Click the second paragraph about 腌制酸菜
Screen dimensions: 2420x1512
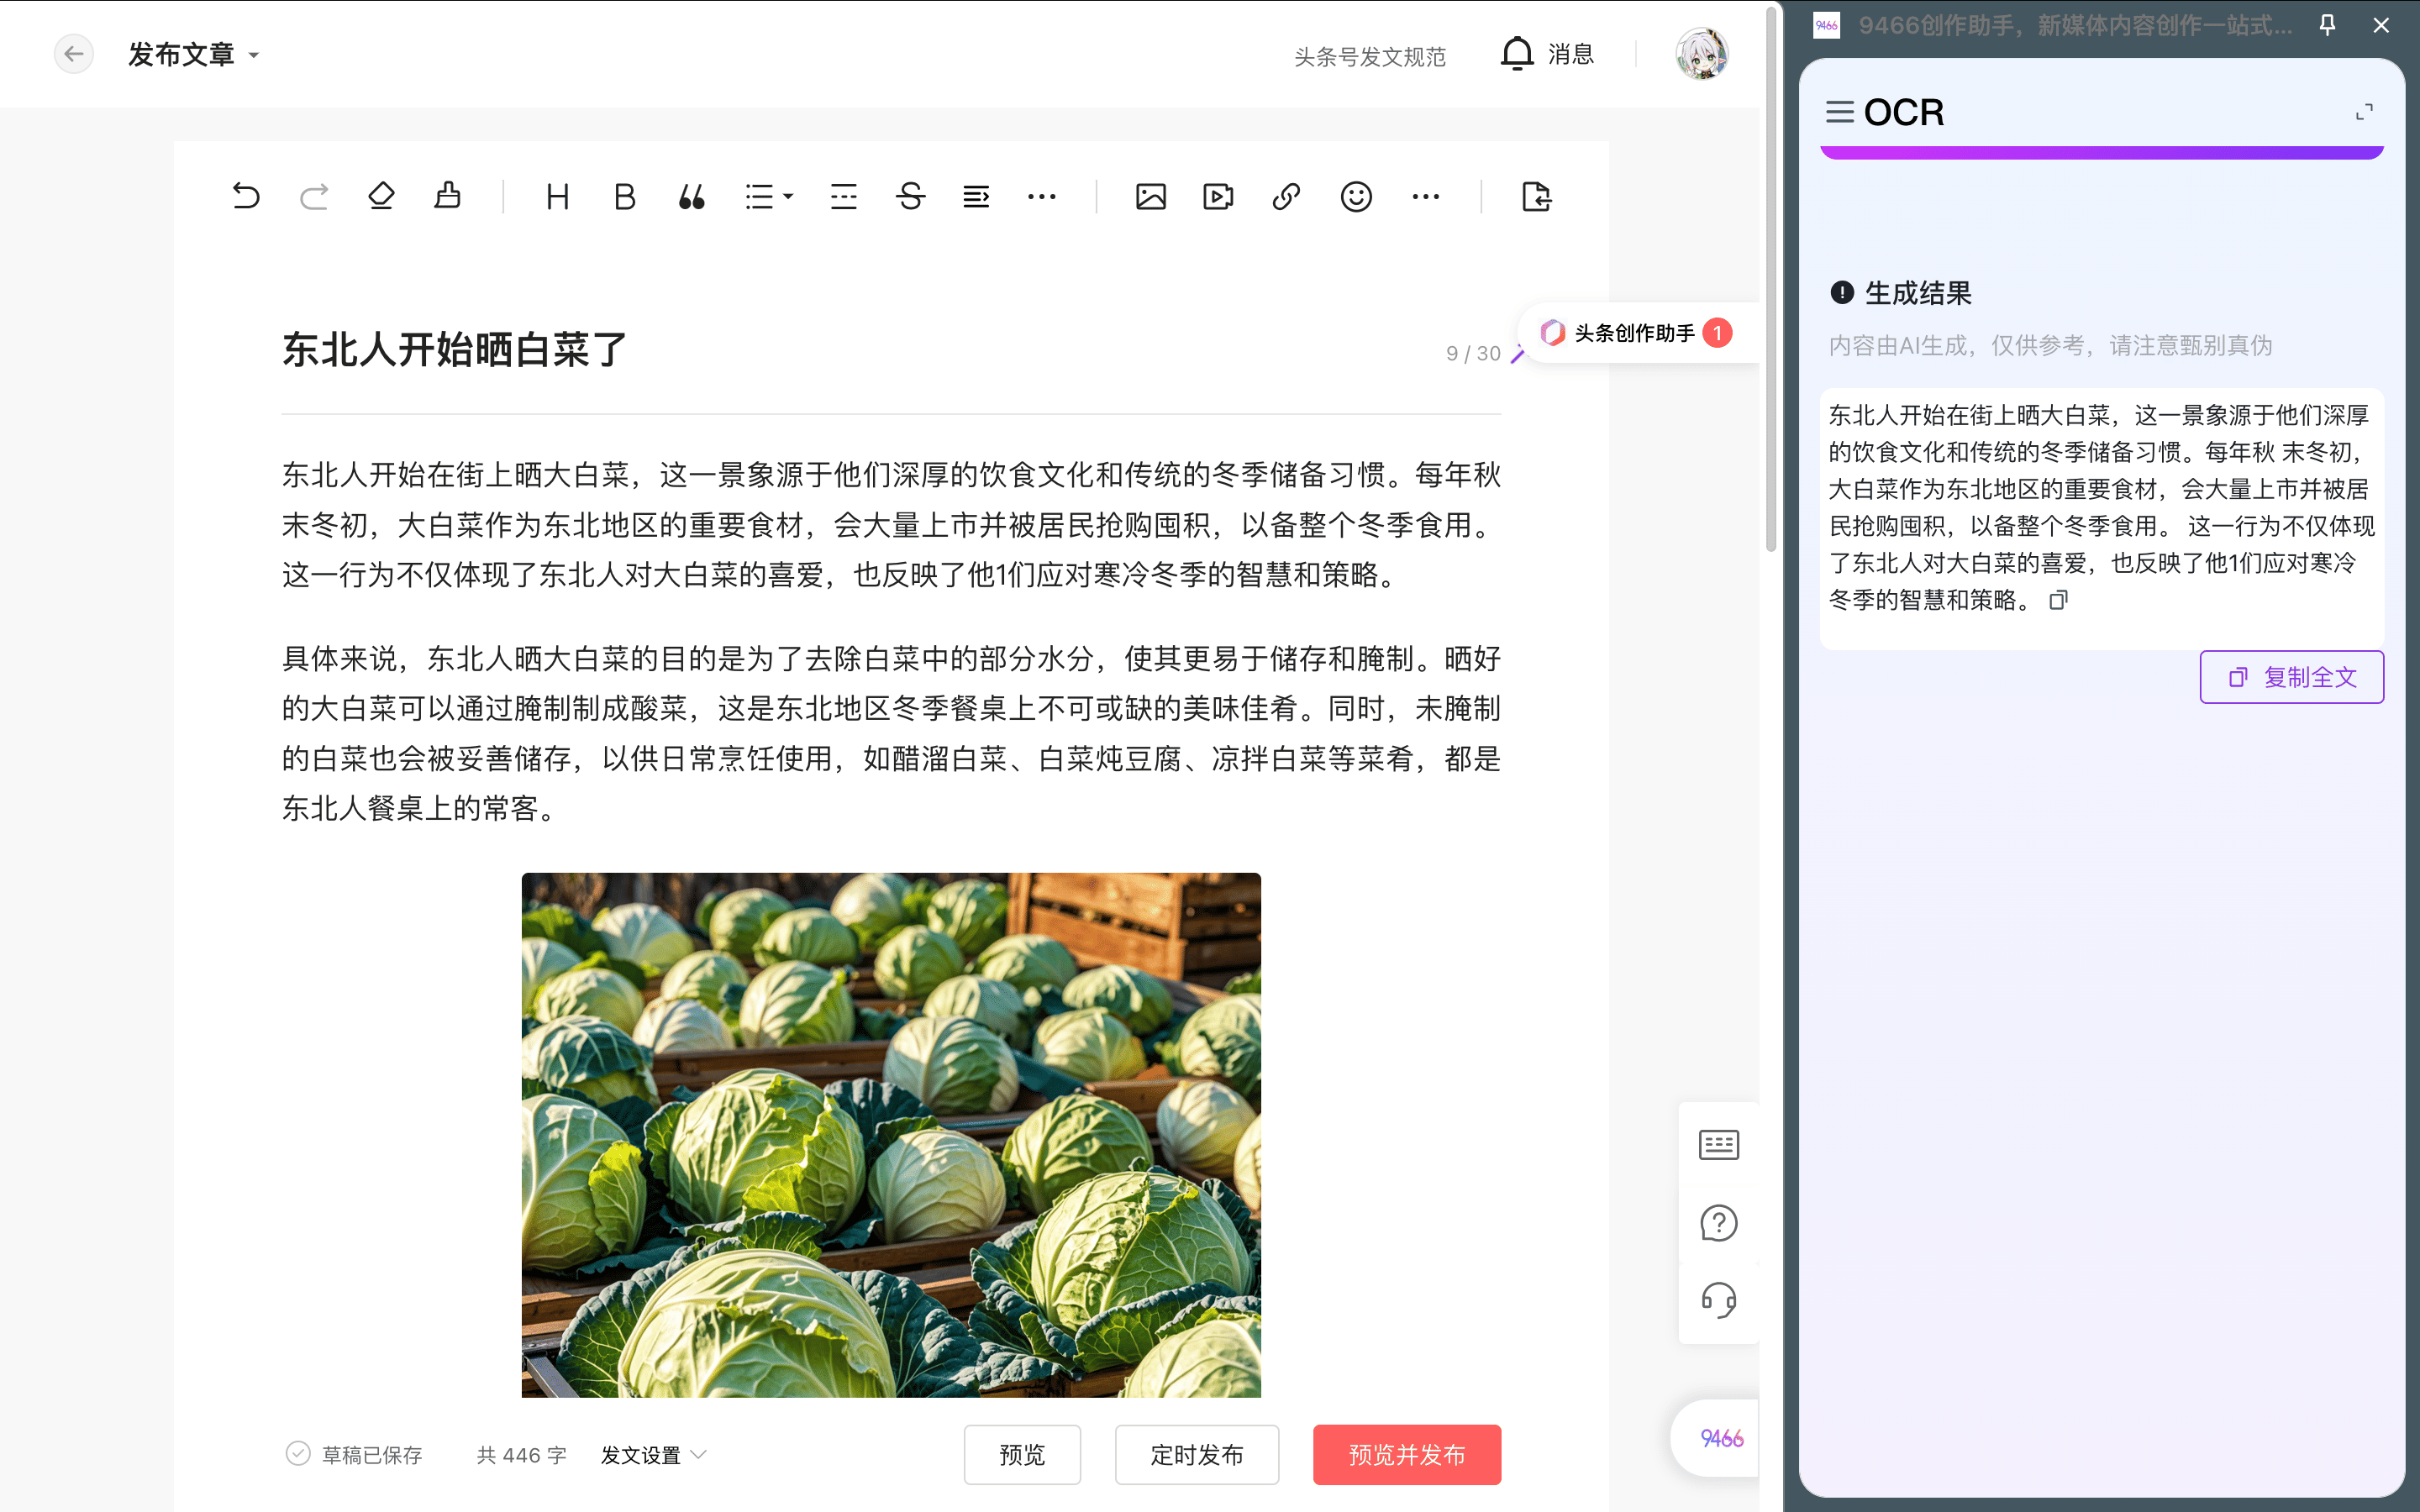pos(891,733)
